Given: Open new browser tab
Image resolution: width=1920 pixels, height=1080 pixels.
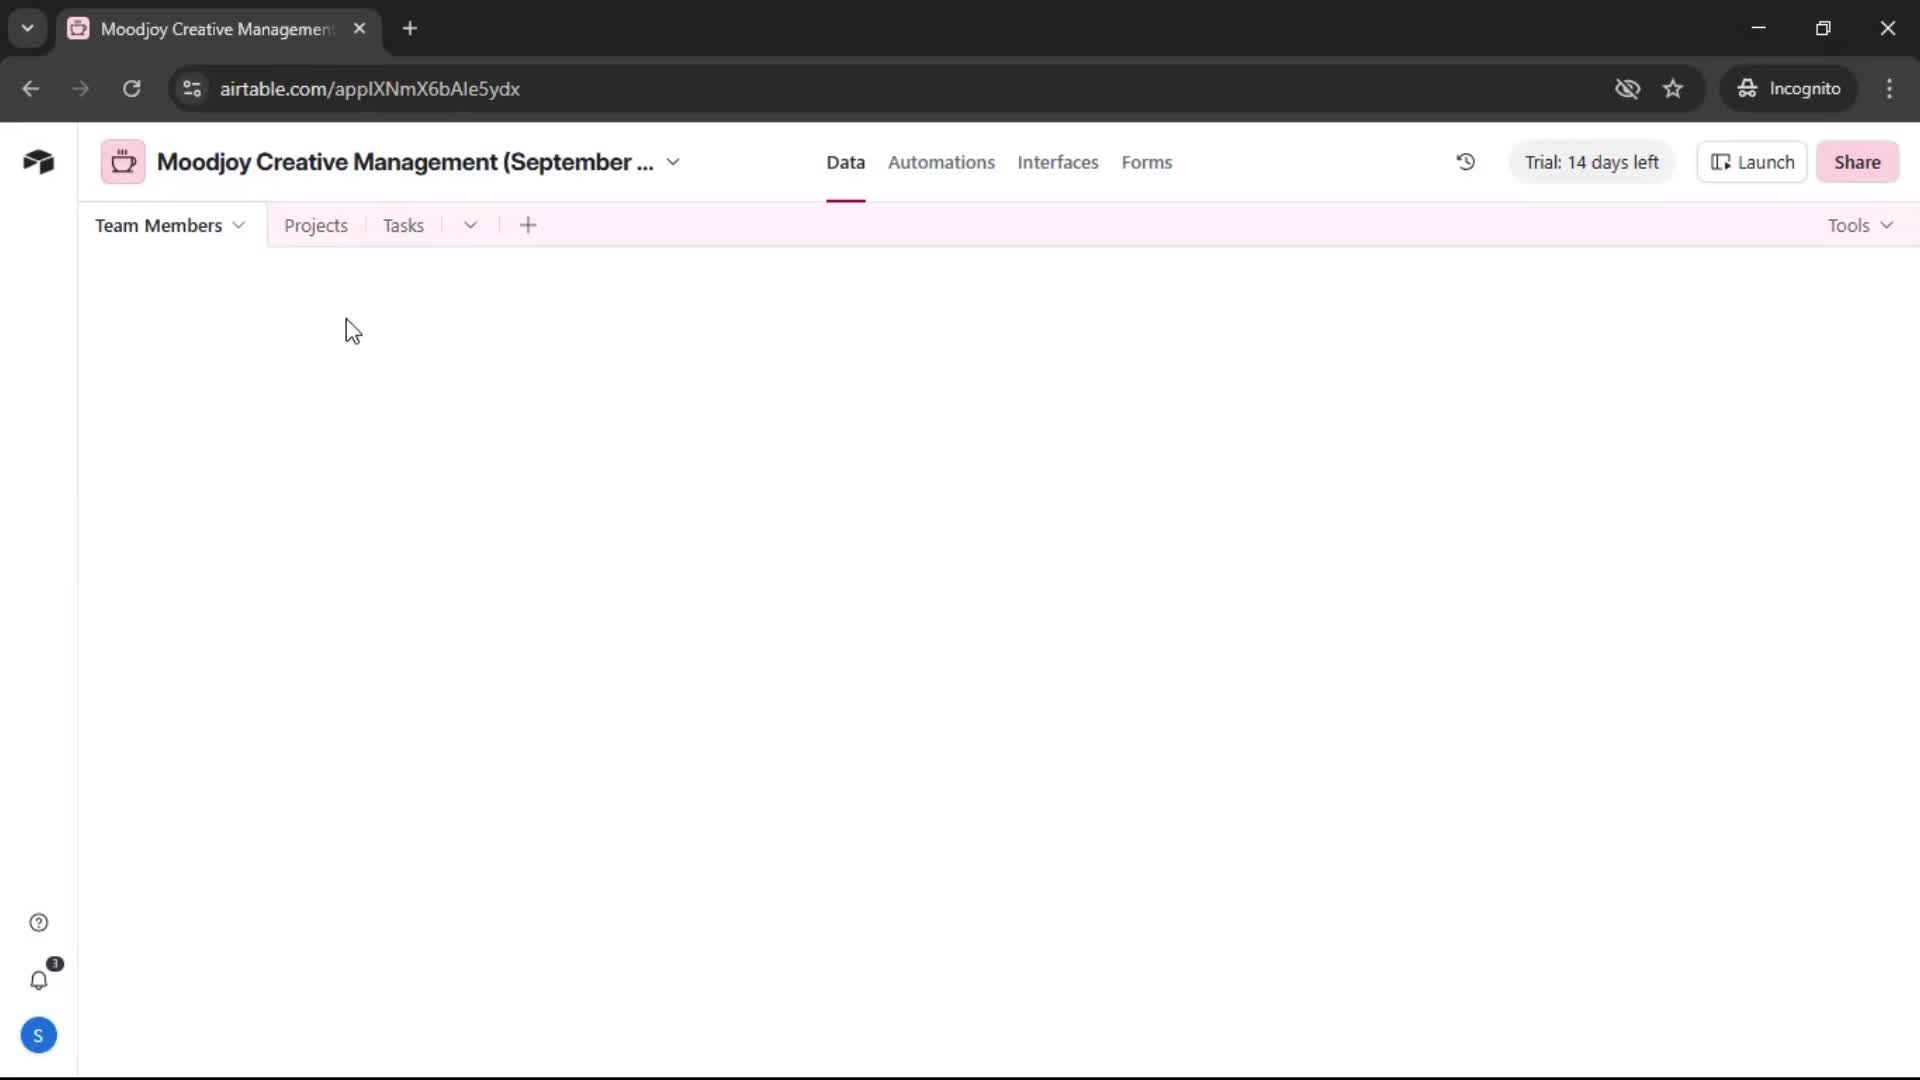Looking at the screenshot, I should click(410, 28).
